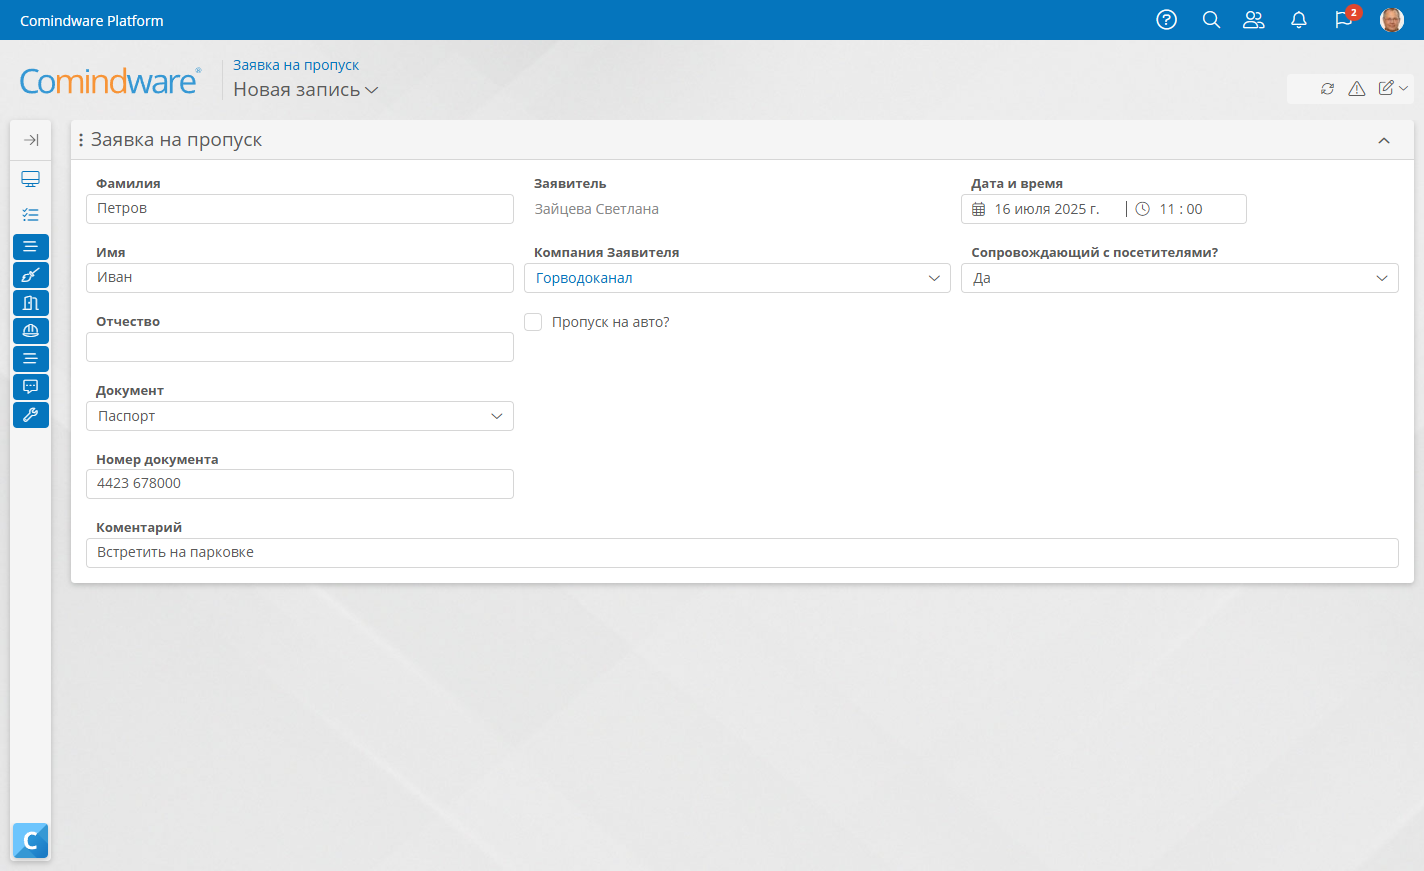
Task: Click into the empty 'Отчество' field
Action: click(300, 347)
